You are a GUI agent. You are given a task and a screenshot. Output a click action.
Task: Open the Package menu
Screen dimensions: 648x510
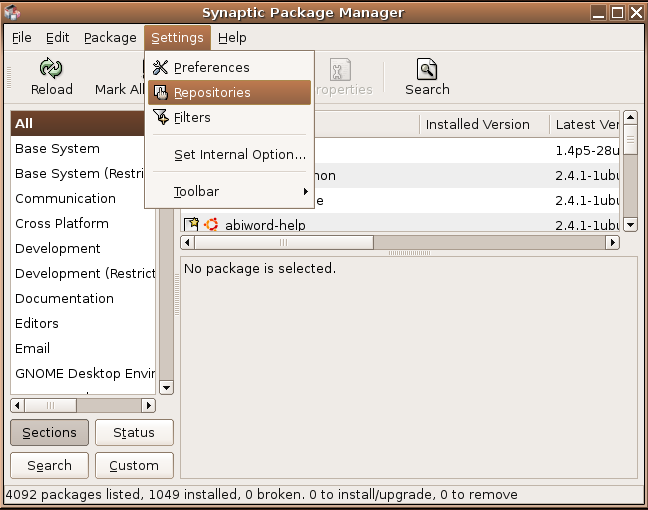click(110, 38)
